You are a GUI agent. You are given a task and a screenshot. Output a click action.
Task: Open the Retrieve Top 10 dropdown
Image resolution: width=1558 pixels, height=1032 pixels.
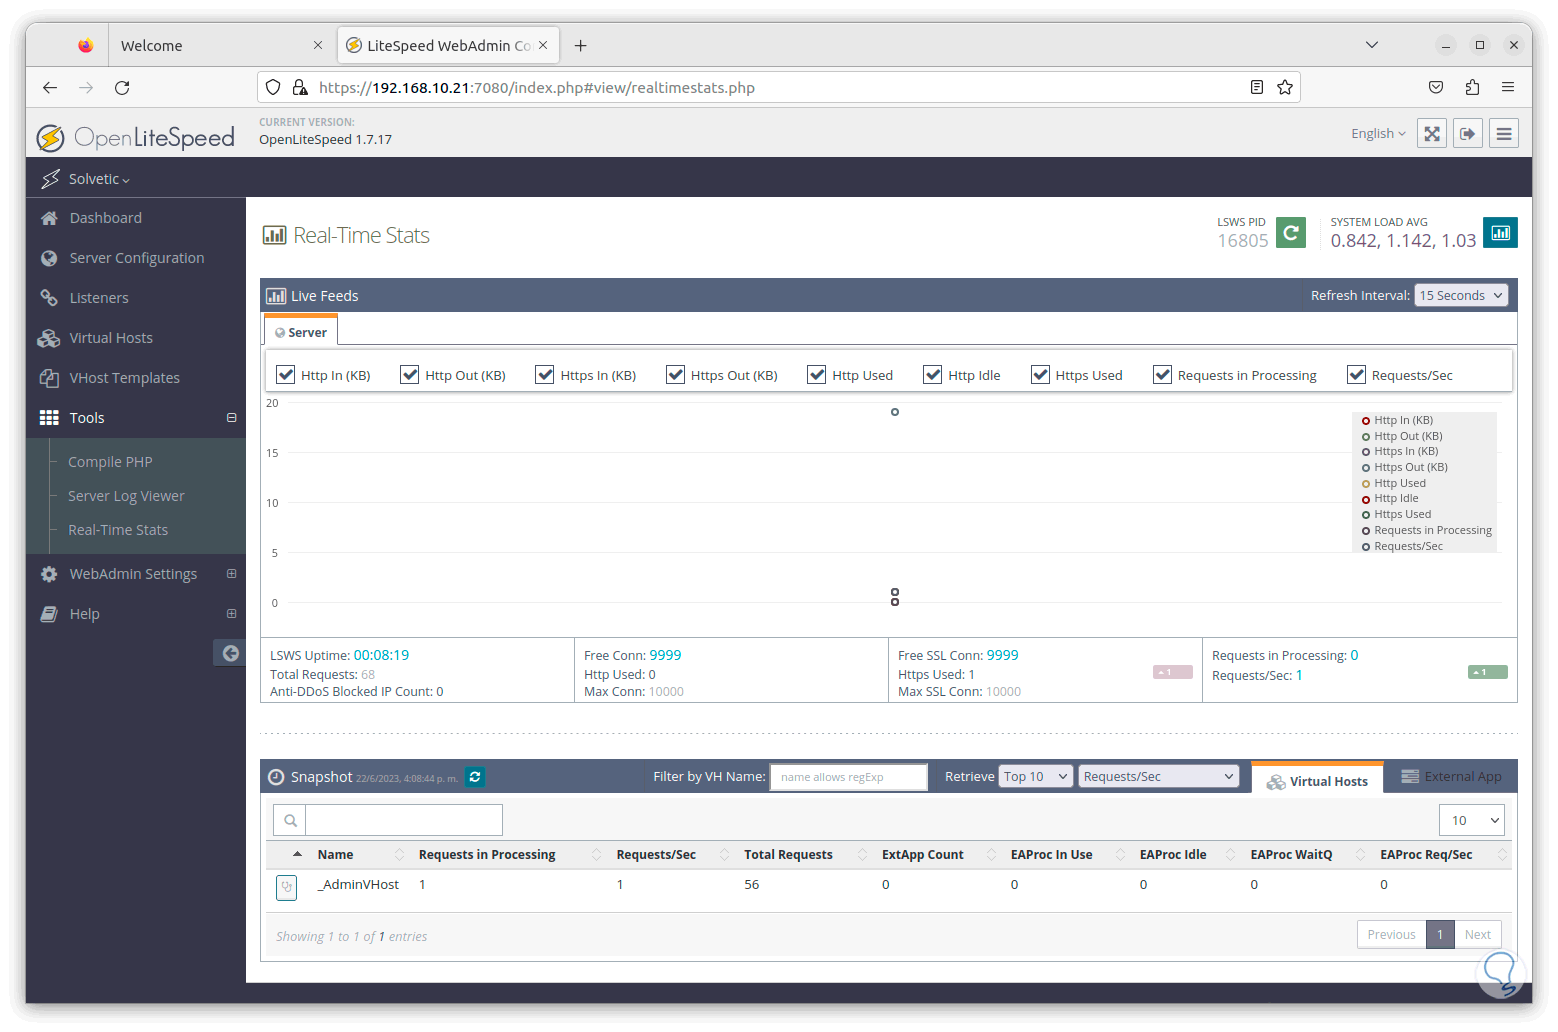click(1036, 777)
